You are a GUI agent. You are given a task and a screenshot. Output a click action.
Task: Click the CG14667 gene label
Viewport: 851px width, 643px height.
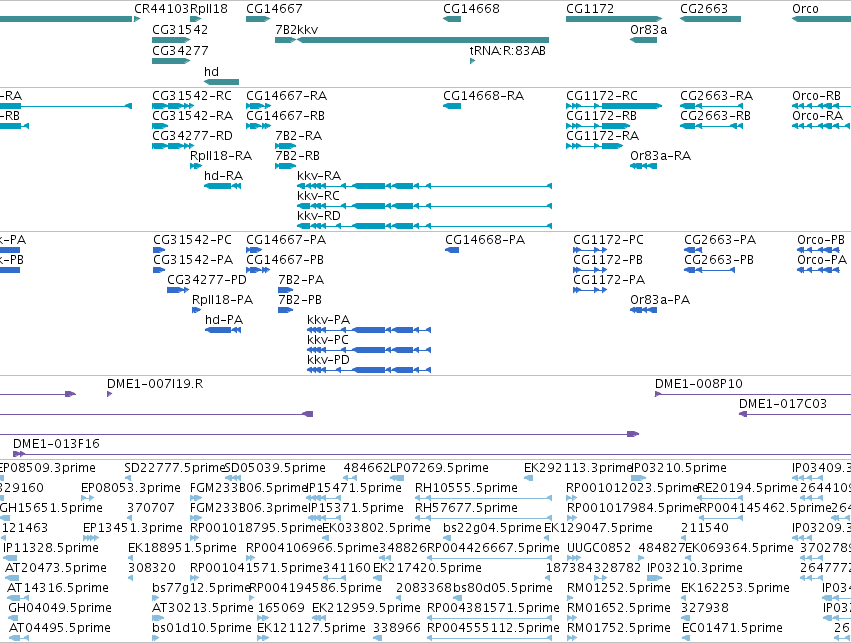click(274, 9)
